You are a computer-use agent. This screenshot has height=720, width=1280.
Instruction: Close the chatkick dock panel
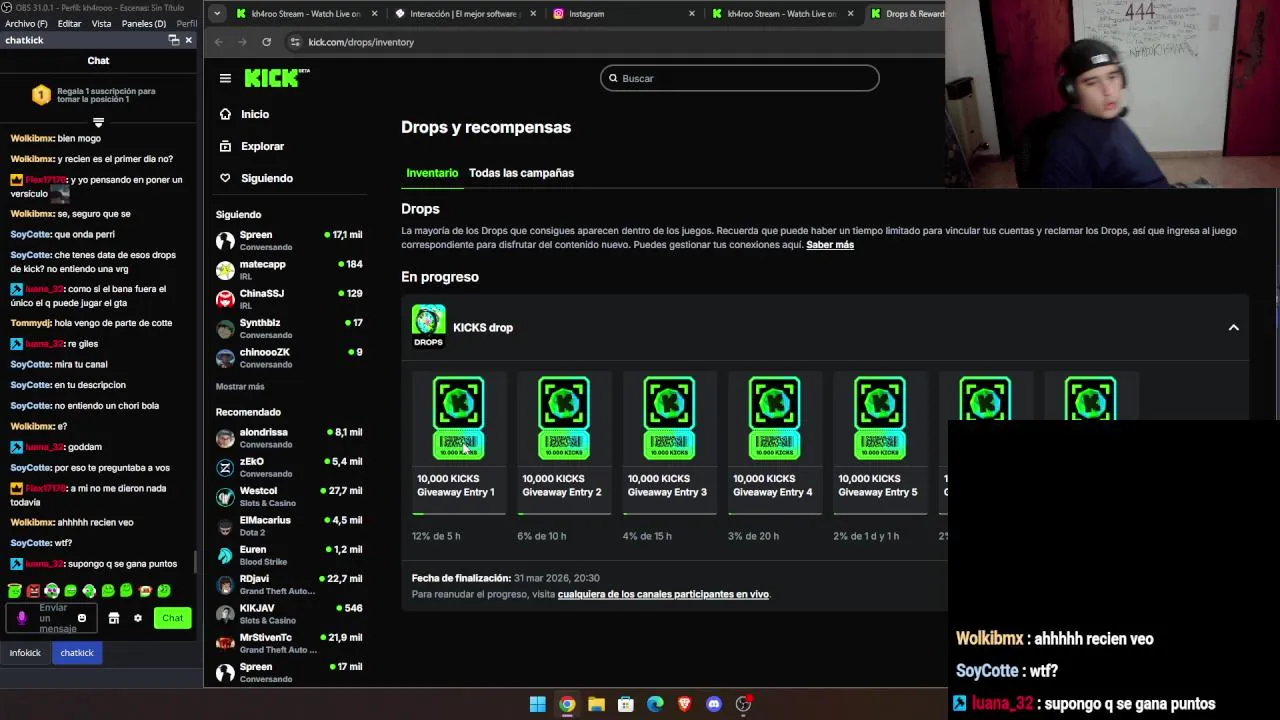(x=188, y=40)
